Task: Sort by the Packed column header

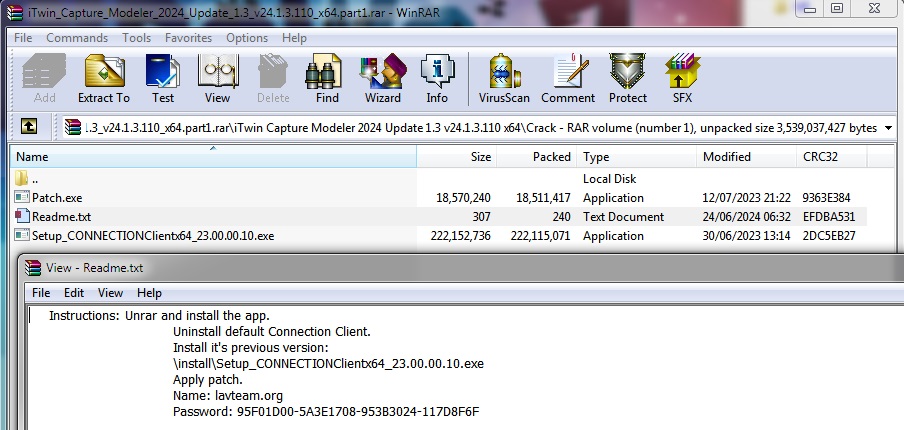Action: (x=537, y=157)
